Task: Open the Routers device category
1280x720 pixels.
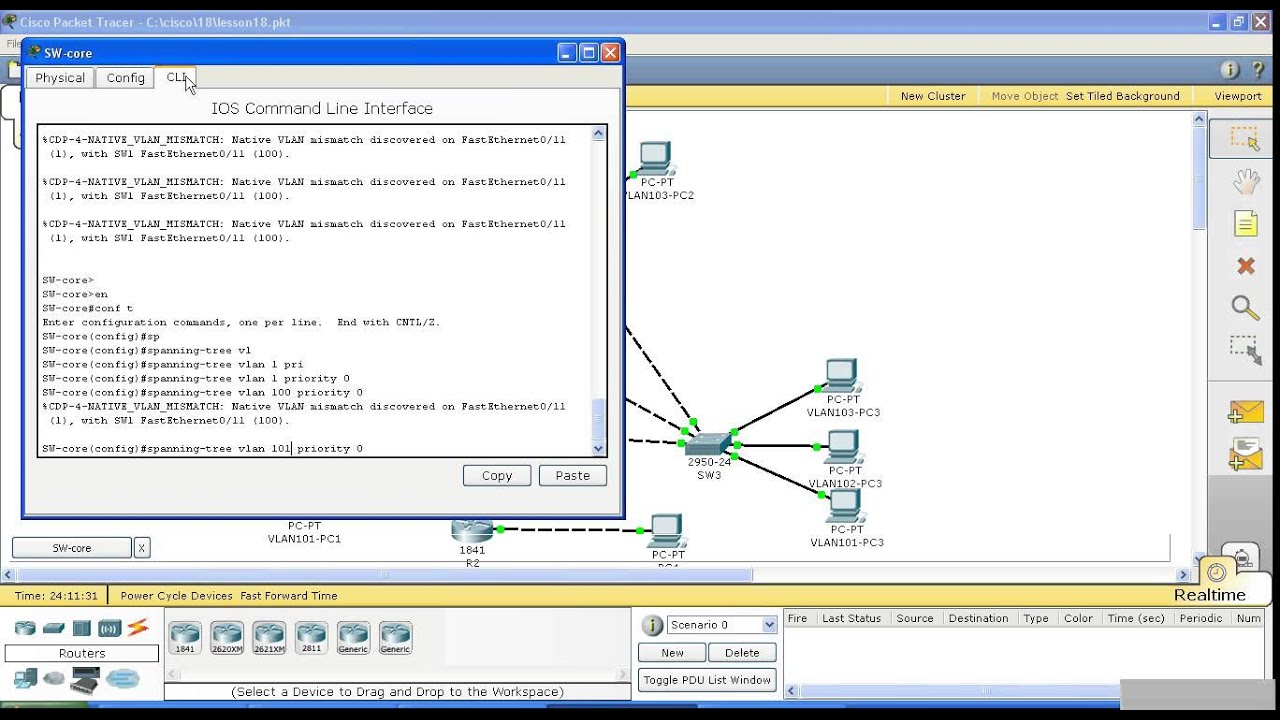Action: (25, 628)
